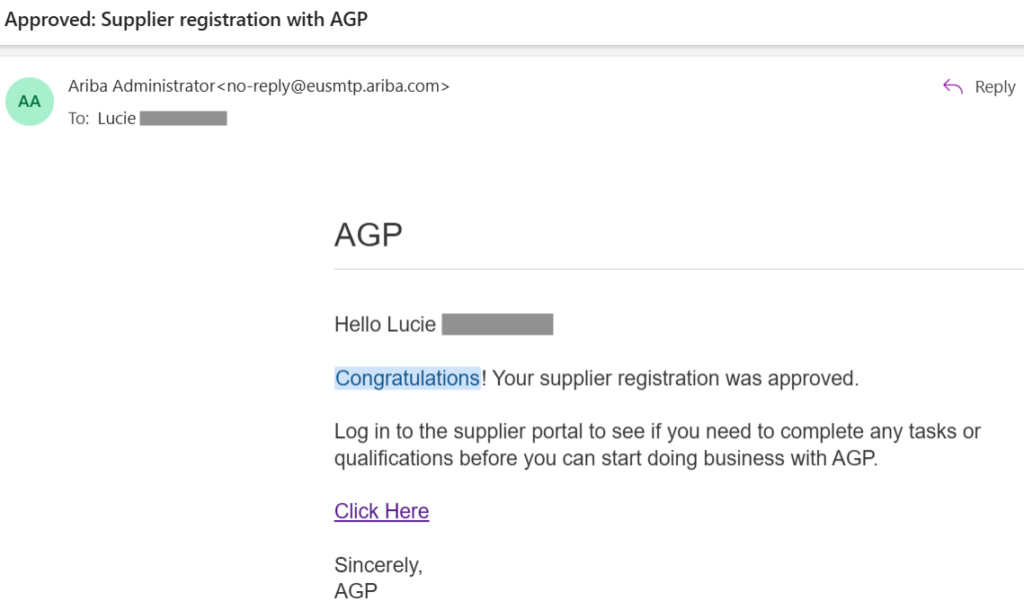This screenshot has width=1024, height=610.
Task: Click the divider line under AGP heading
Action: click(x=678, y=269)
